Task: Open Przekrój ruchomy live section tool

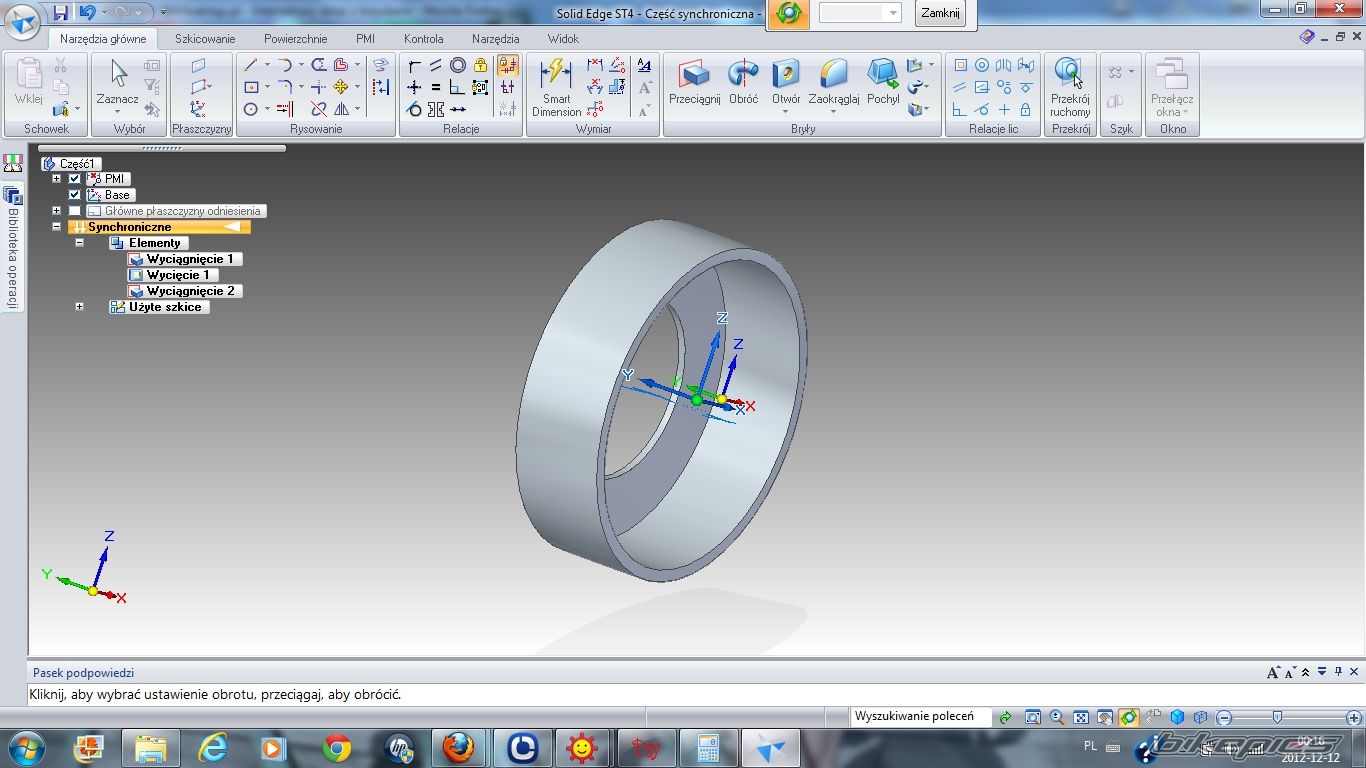Action: tap(1070, 87)
